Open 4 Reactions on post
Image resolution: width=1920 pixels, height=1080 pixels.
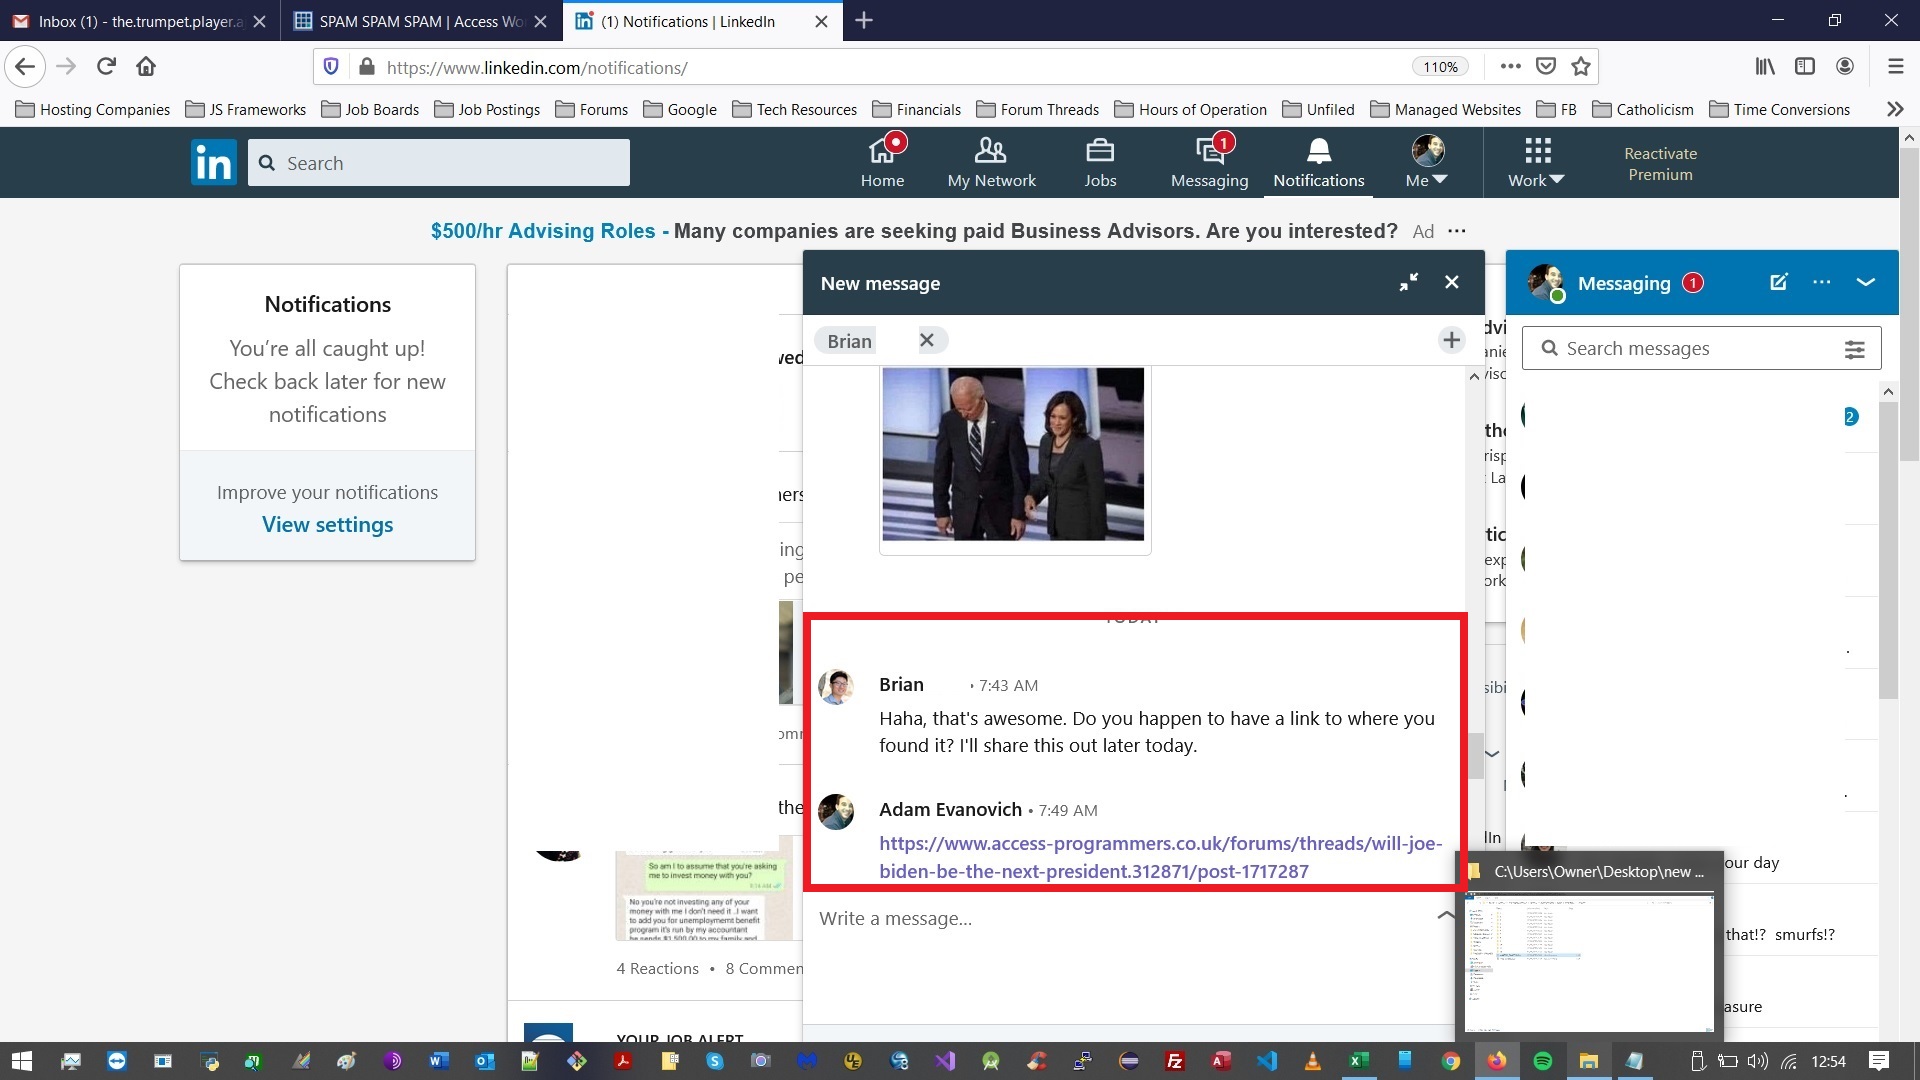657,968
